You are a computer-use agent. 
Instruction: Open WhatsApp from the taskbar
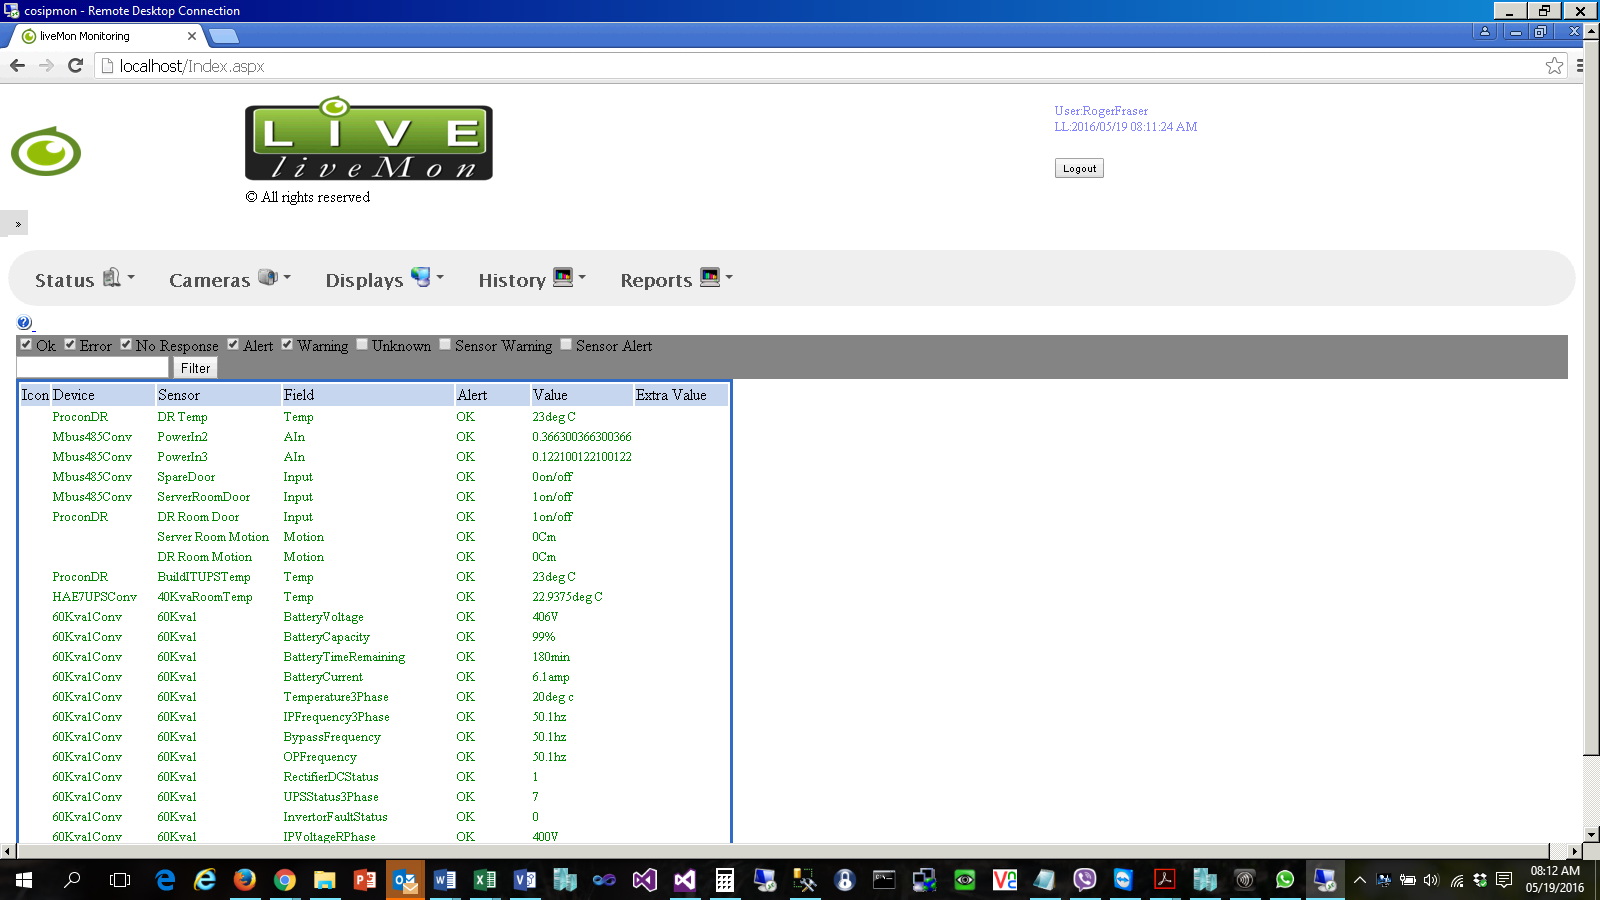[1285, 880]
